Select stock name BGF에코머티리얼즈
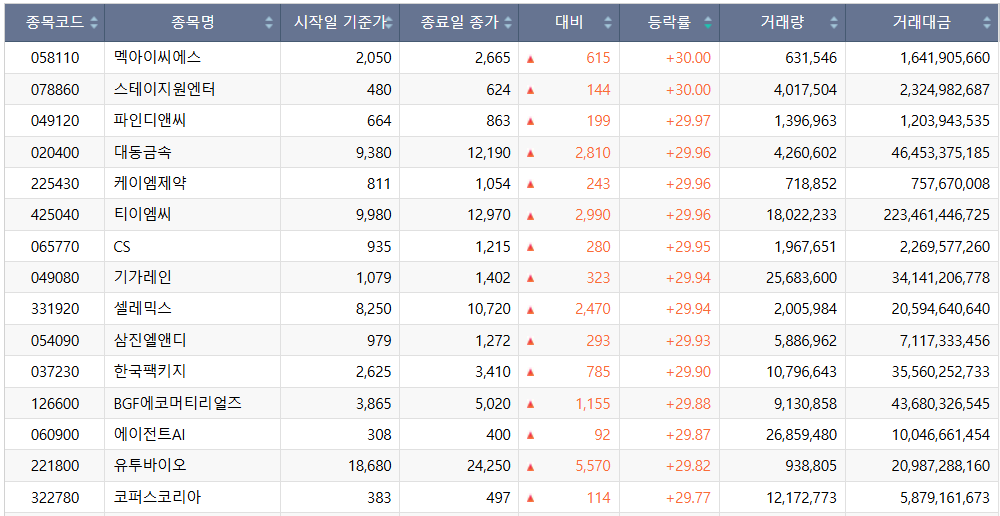The height and width of the screenshot is (516, 1000). click(x=178, y=403)
